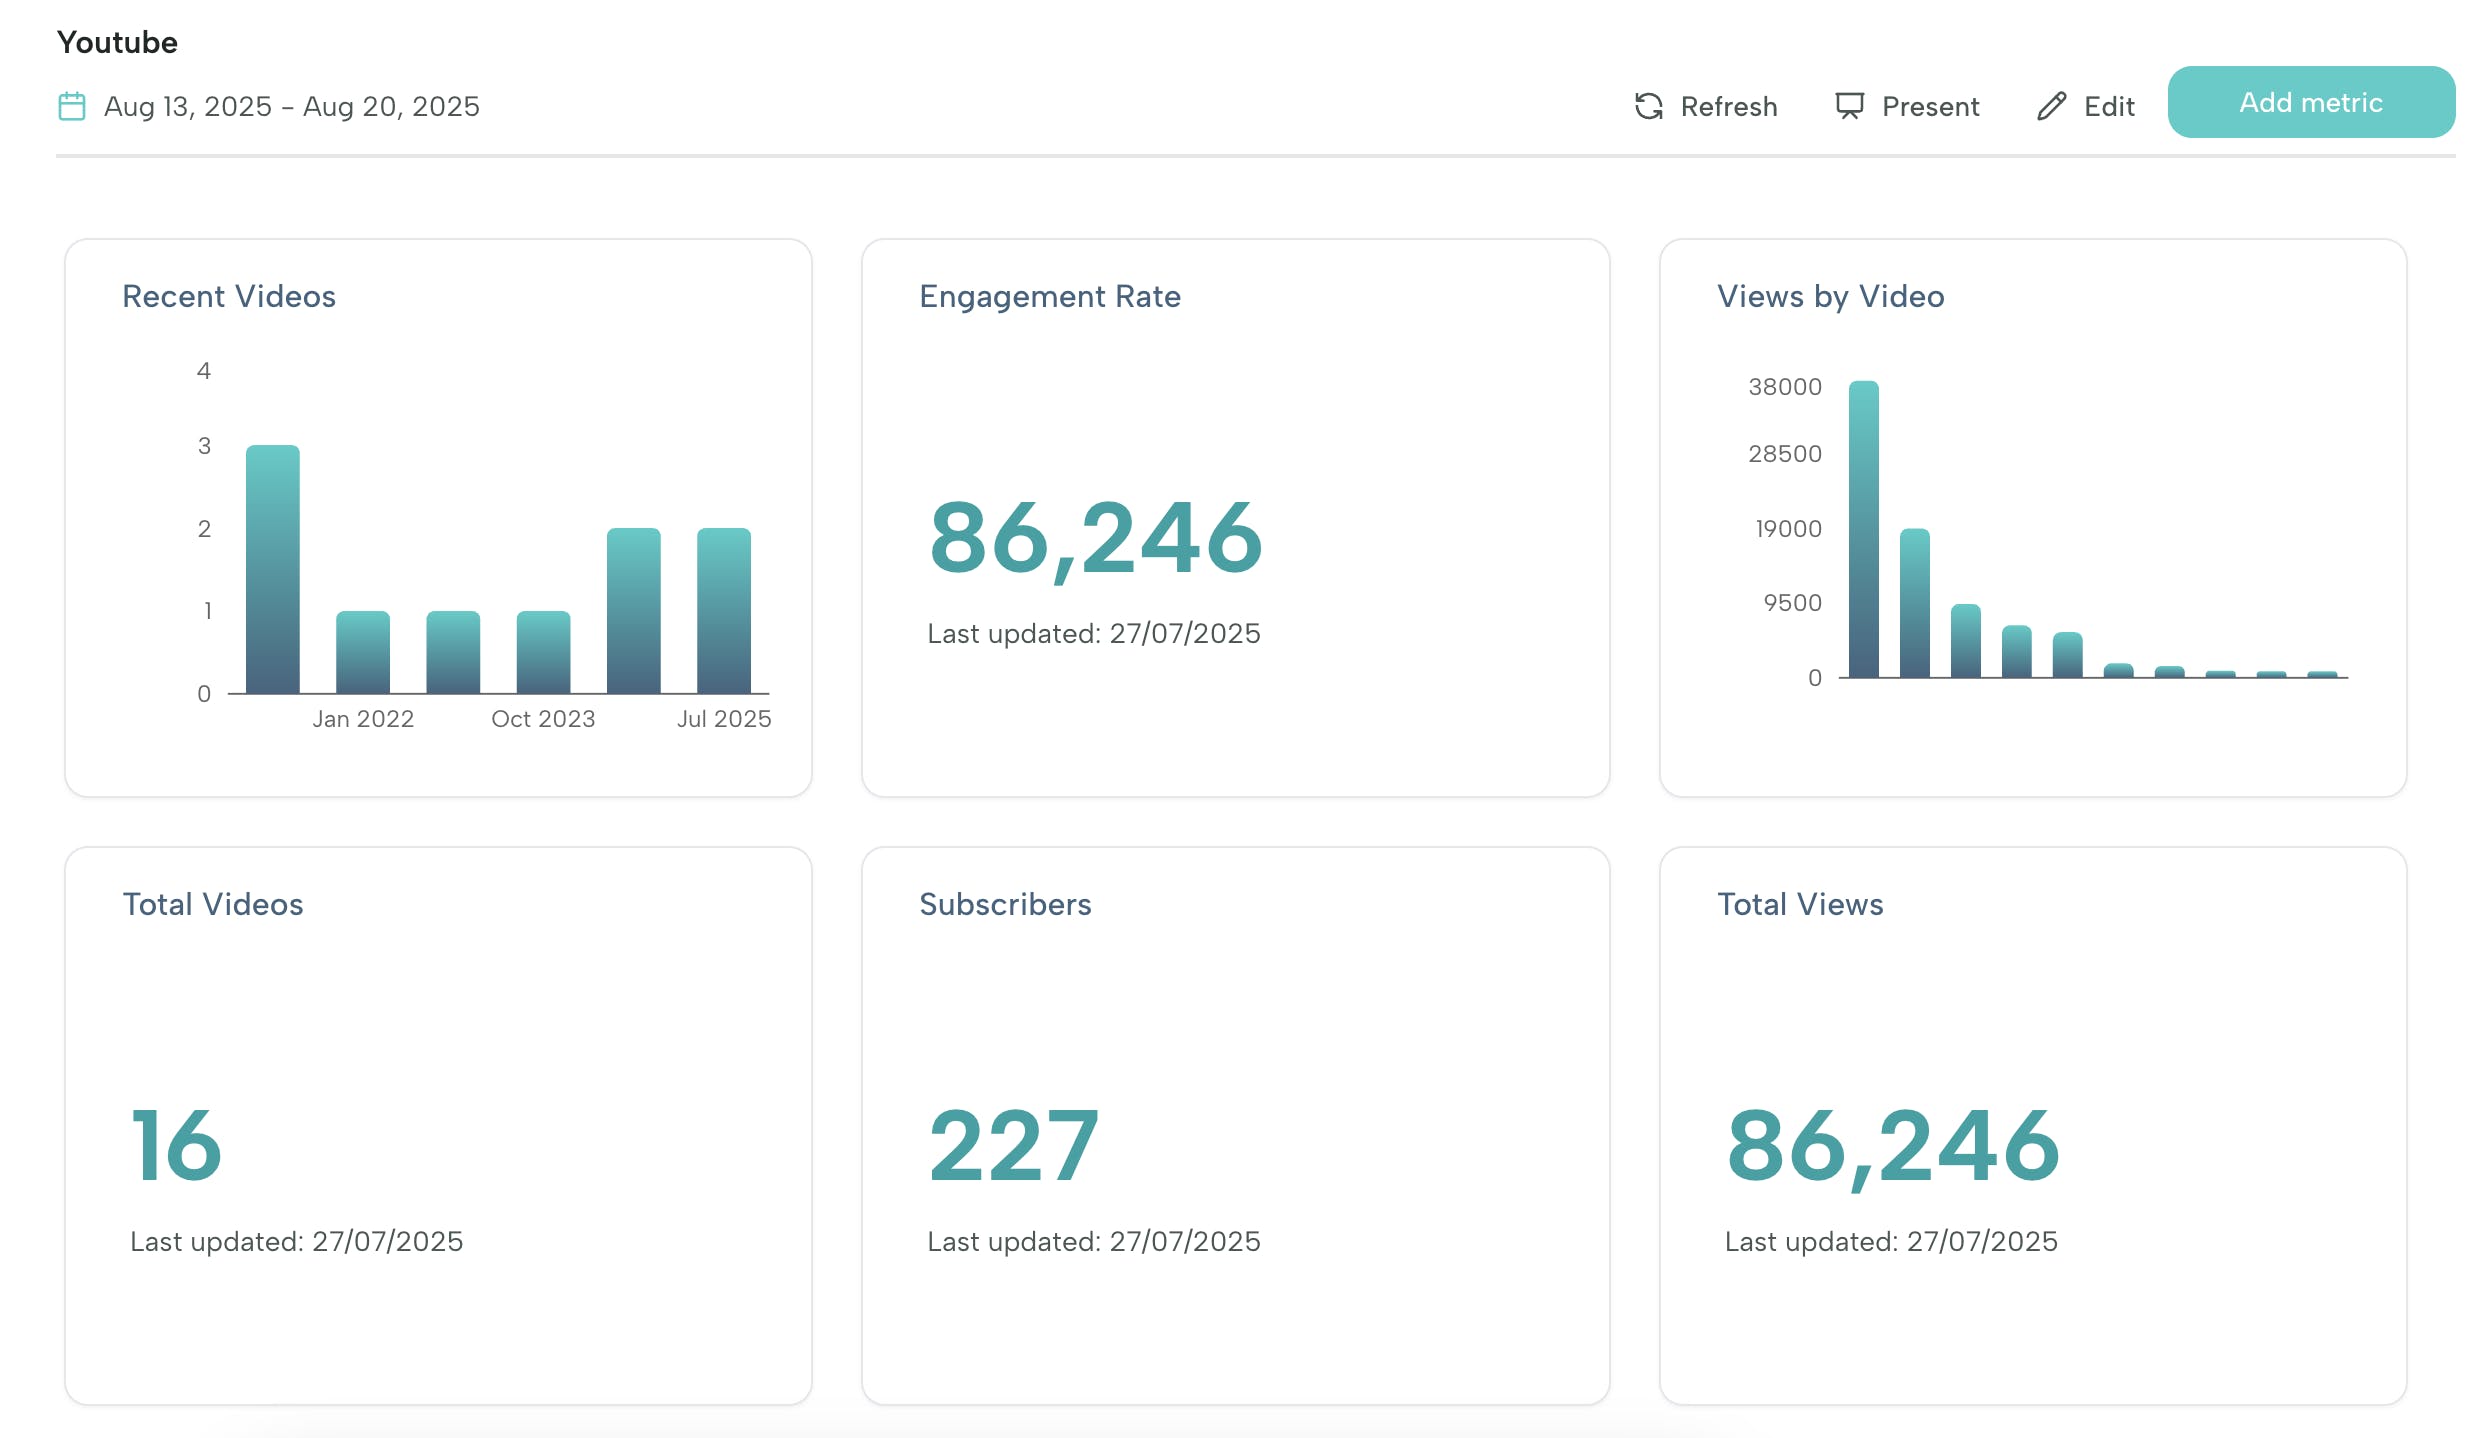Click the Add metric button
The height and width of the screenshot is (1438, 2468).
coord(2311,102)
